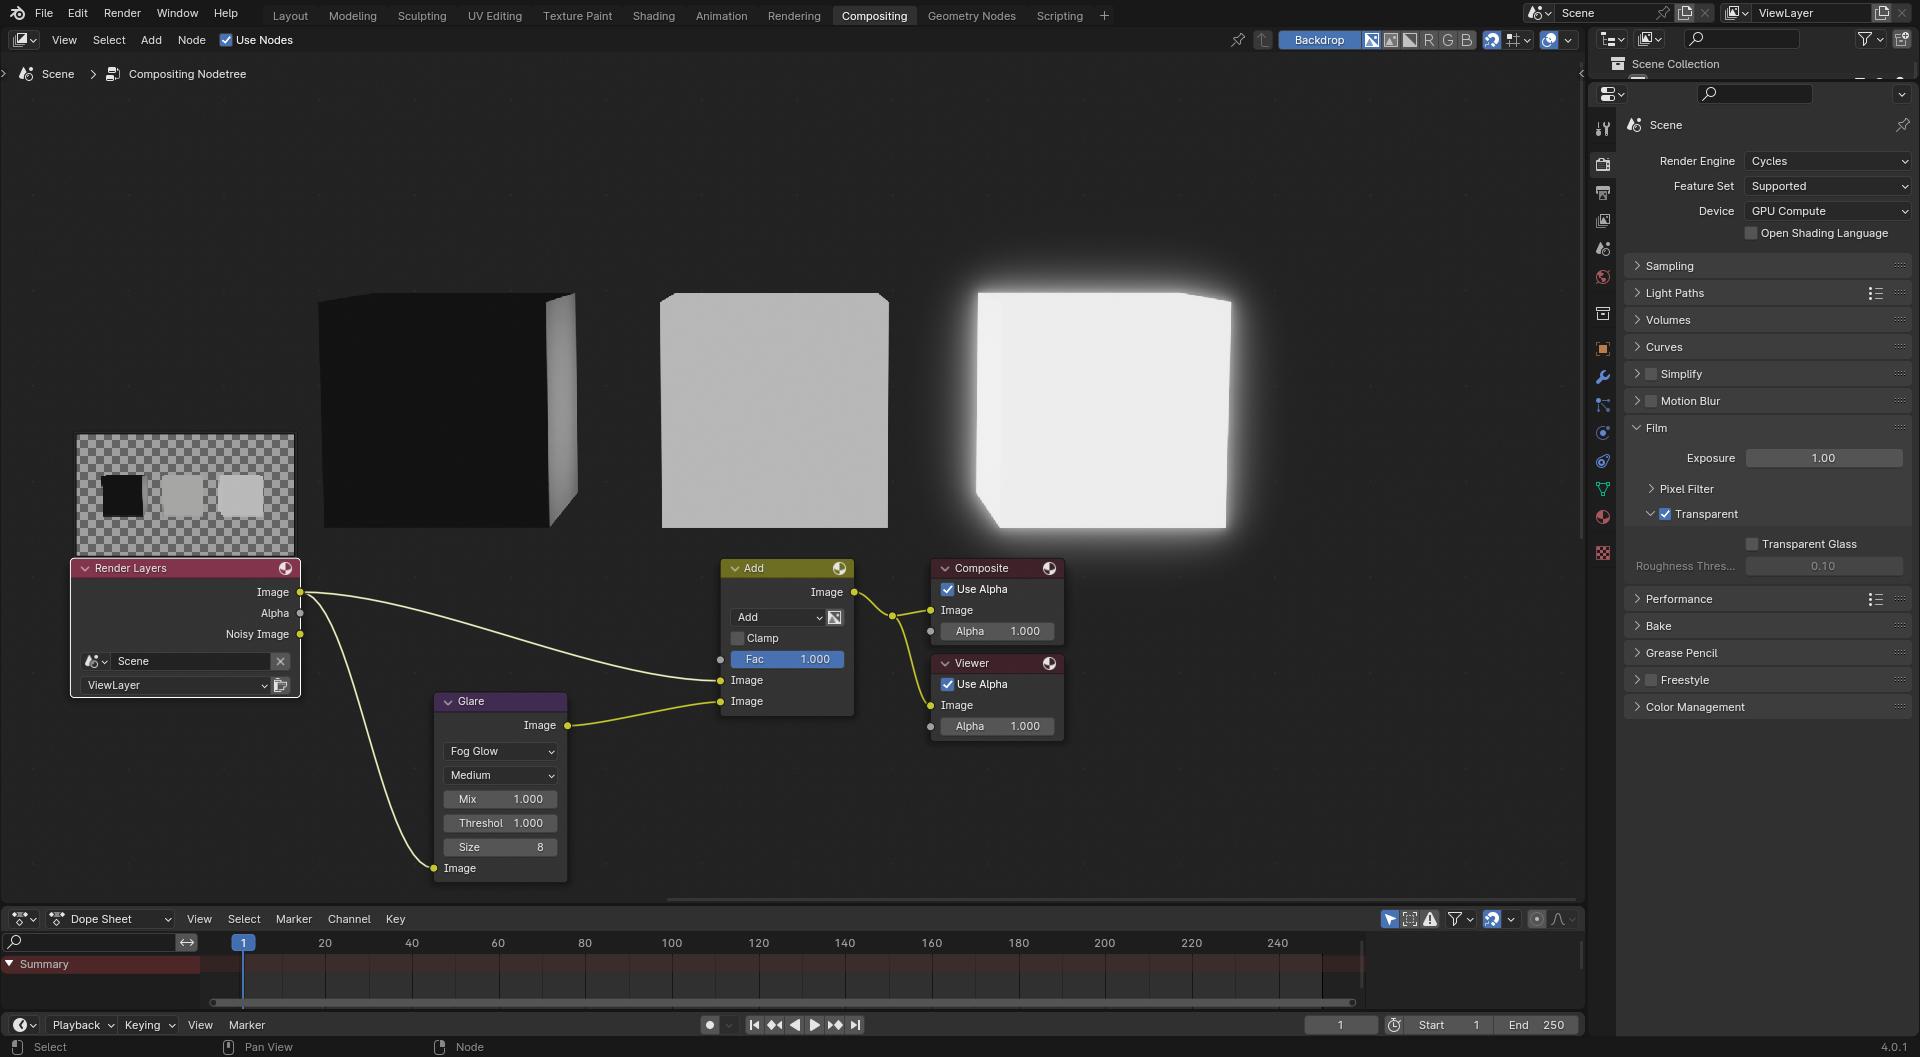Show Color and Alpha backdrop channel icon
The width and height of the screenshot is (1920, 1057).
click(1372, 40)
